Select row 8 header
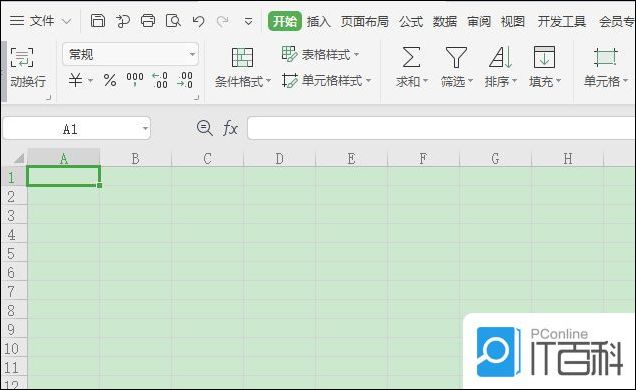This screenshot has height=390, width=636. pyautogui.click(x=14, y=310)
